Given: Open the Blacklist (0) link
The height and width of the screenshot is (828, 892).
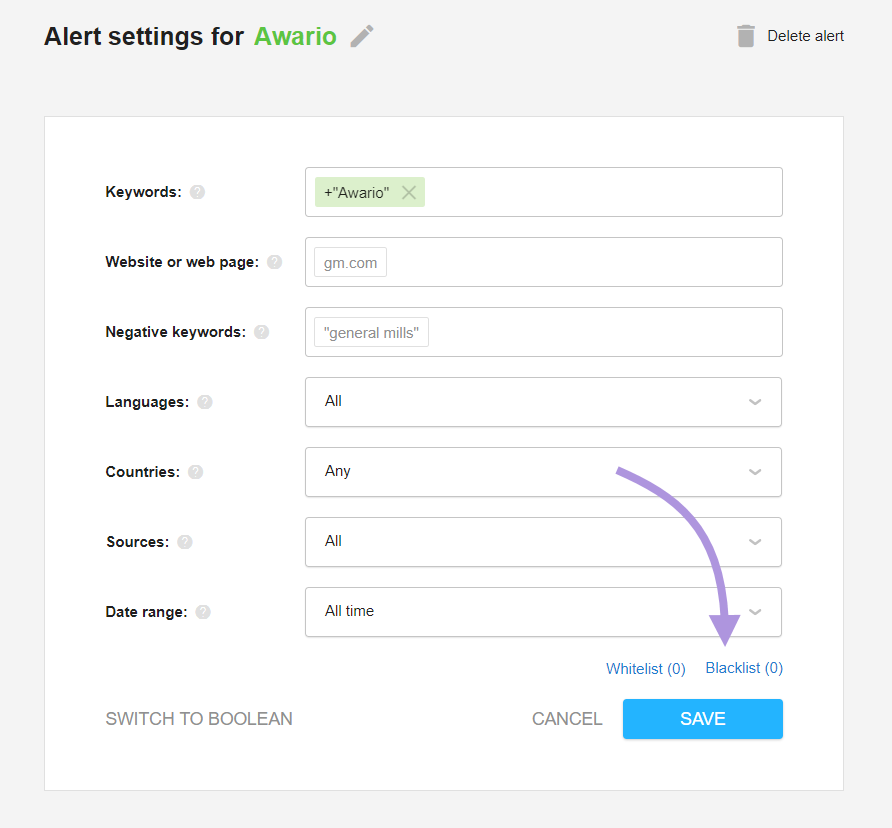Looking at the screenshot, I should (x=744, y=668).
